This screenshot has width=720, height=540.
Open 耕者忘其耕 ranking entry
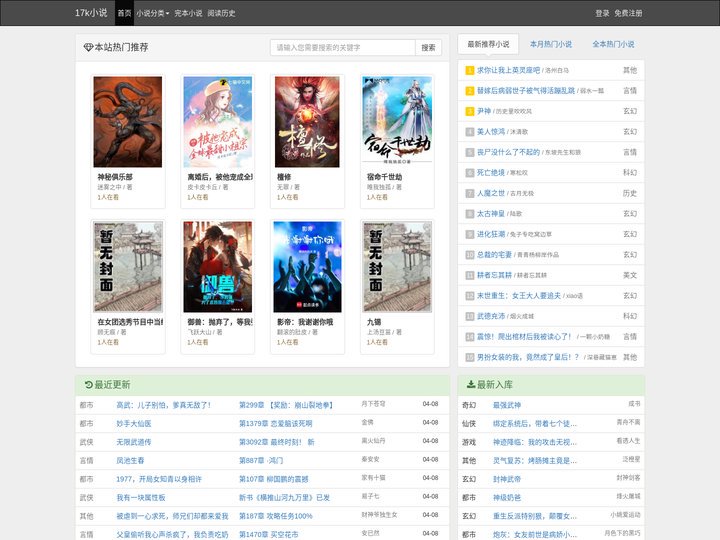(495, 275)
